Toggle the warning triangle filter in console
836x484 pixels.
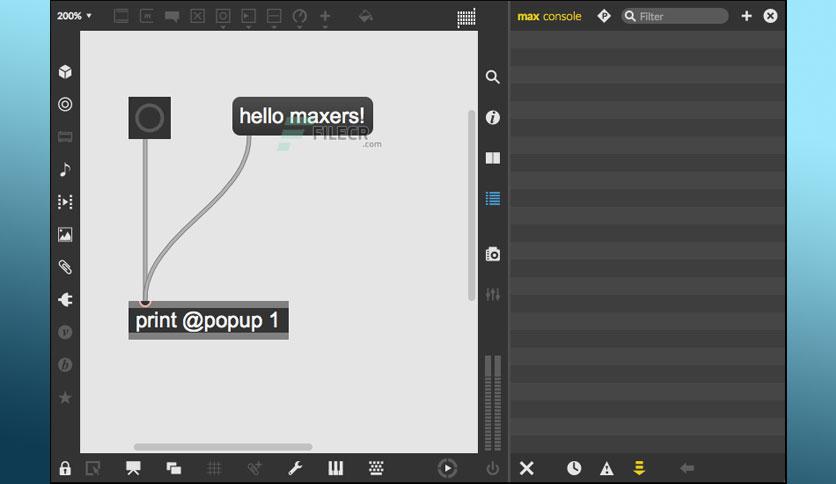point(607,469)
